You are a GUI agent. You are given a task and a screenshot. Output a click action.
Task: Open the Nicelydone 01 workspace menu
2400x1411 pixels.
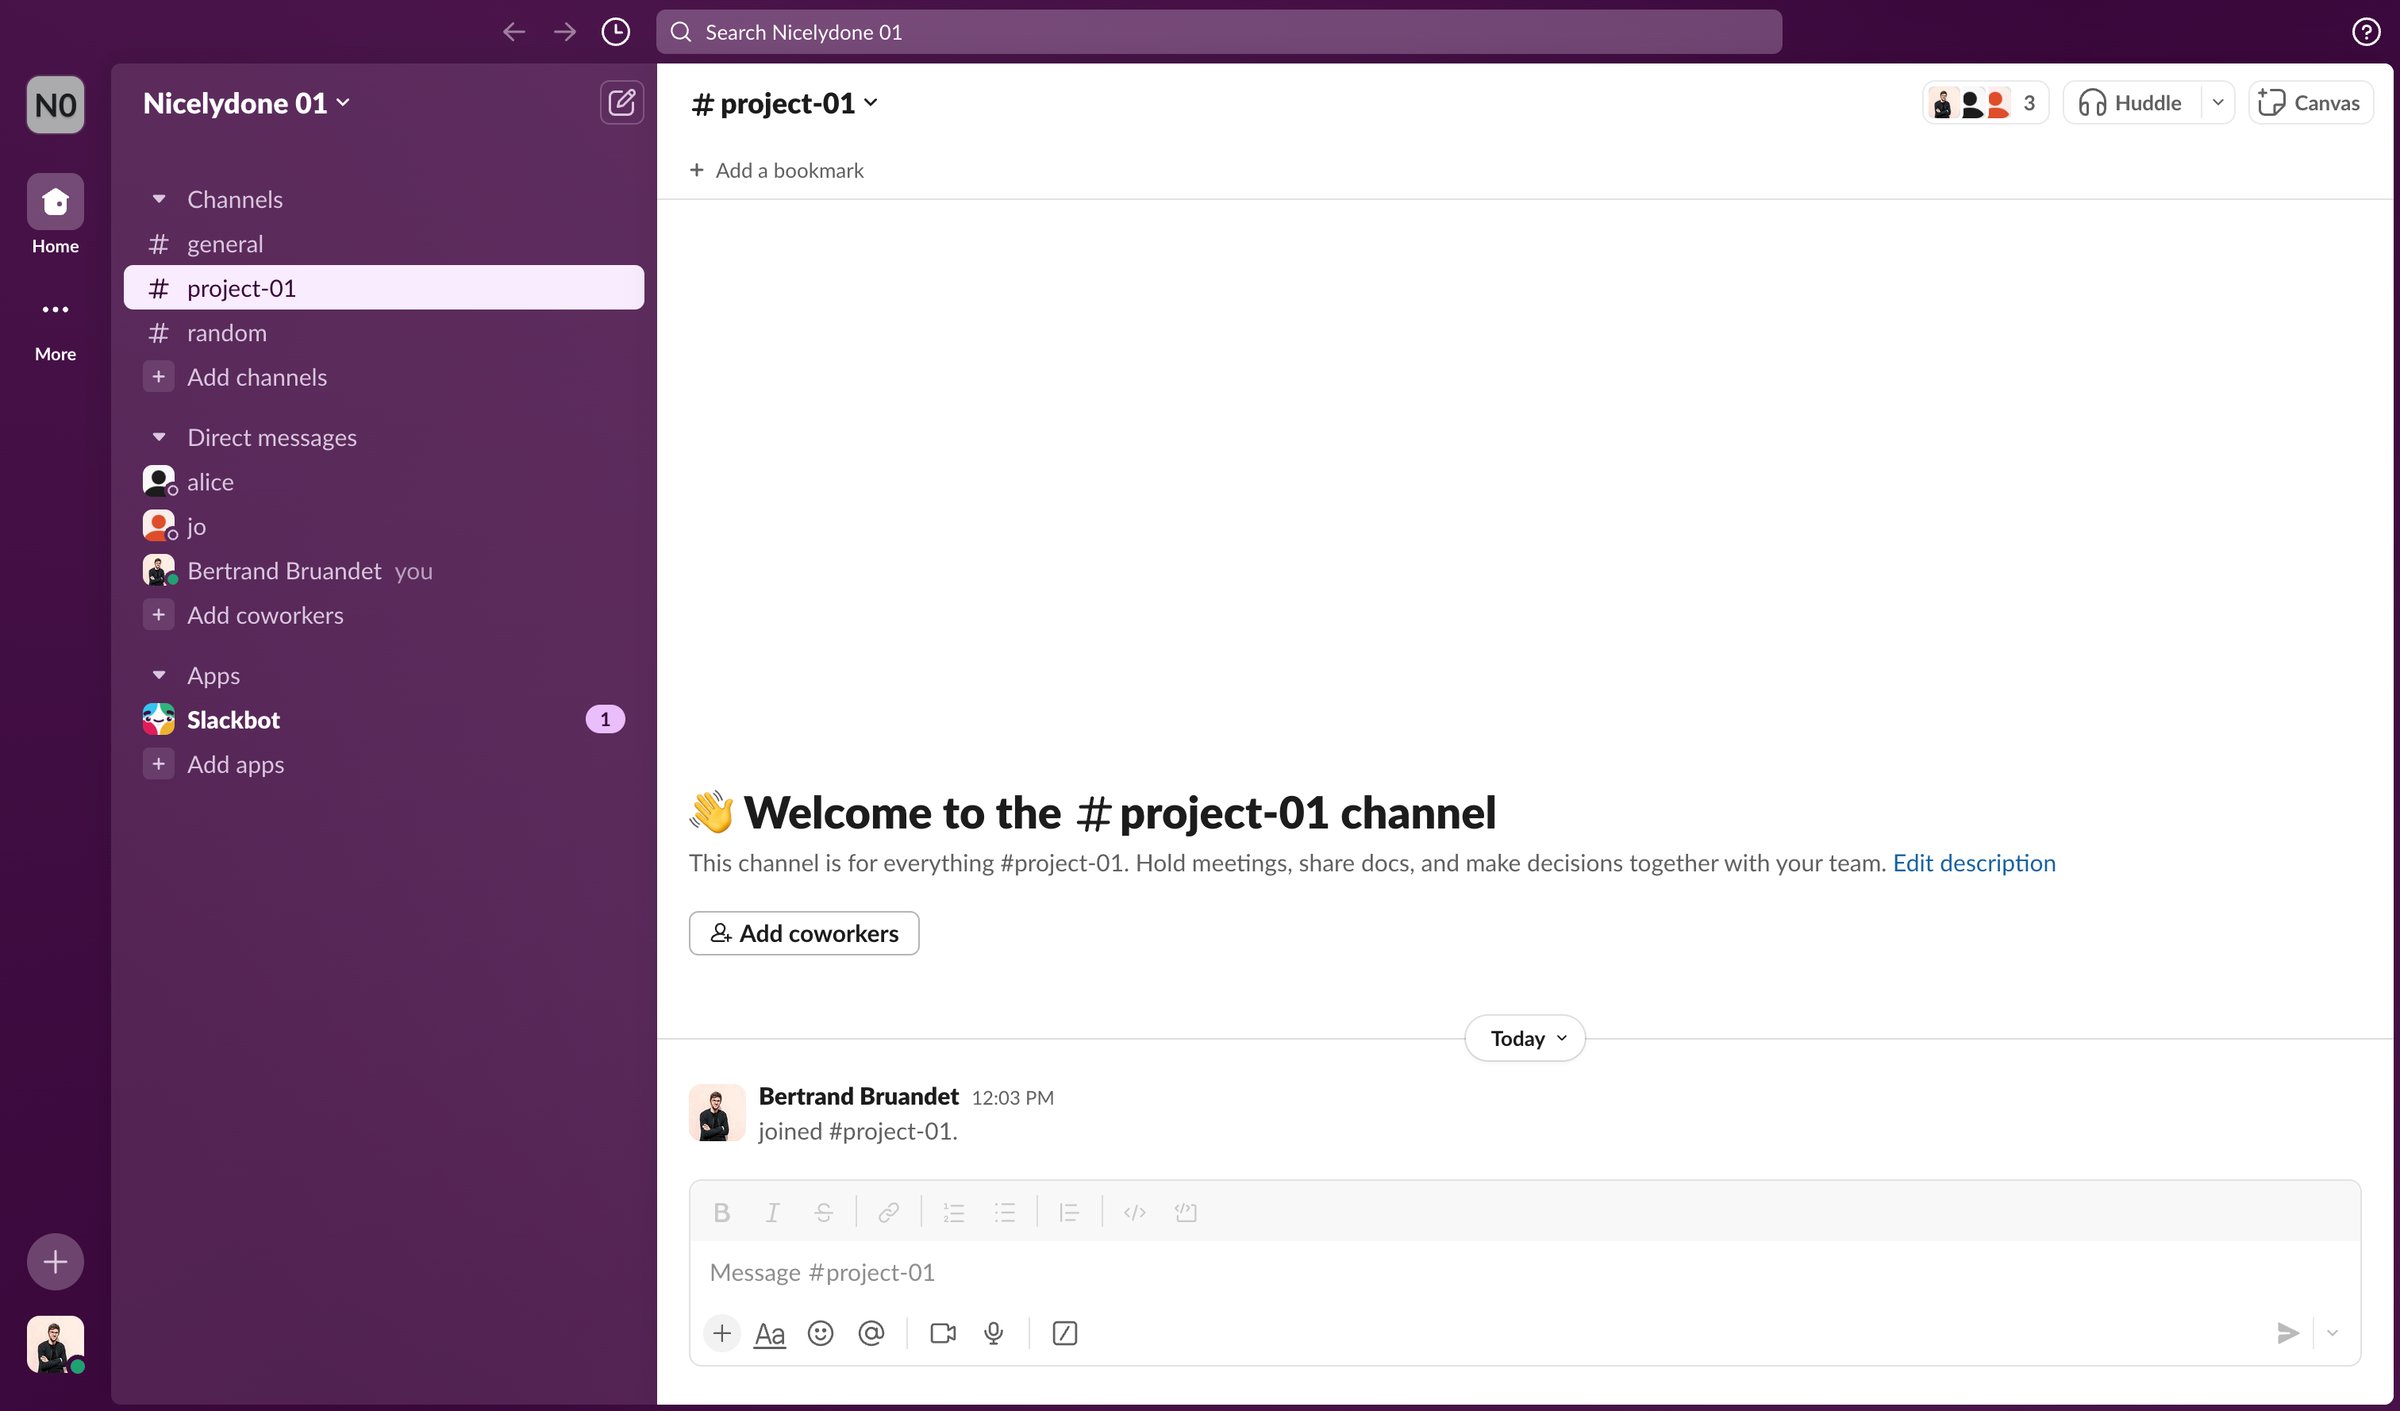click(x=246, y=103)
